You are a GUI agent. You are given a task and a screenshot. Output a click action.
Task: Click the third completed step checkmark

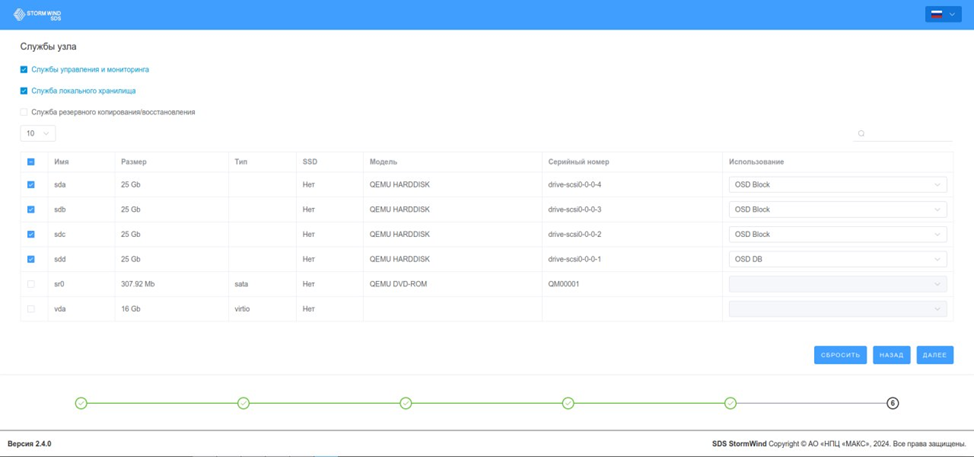[x=406, y=403]
